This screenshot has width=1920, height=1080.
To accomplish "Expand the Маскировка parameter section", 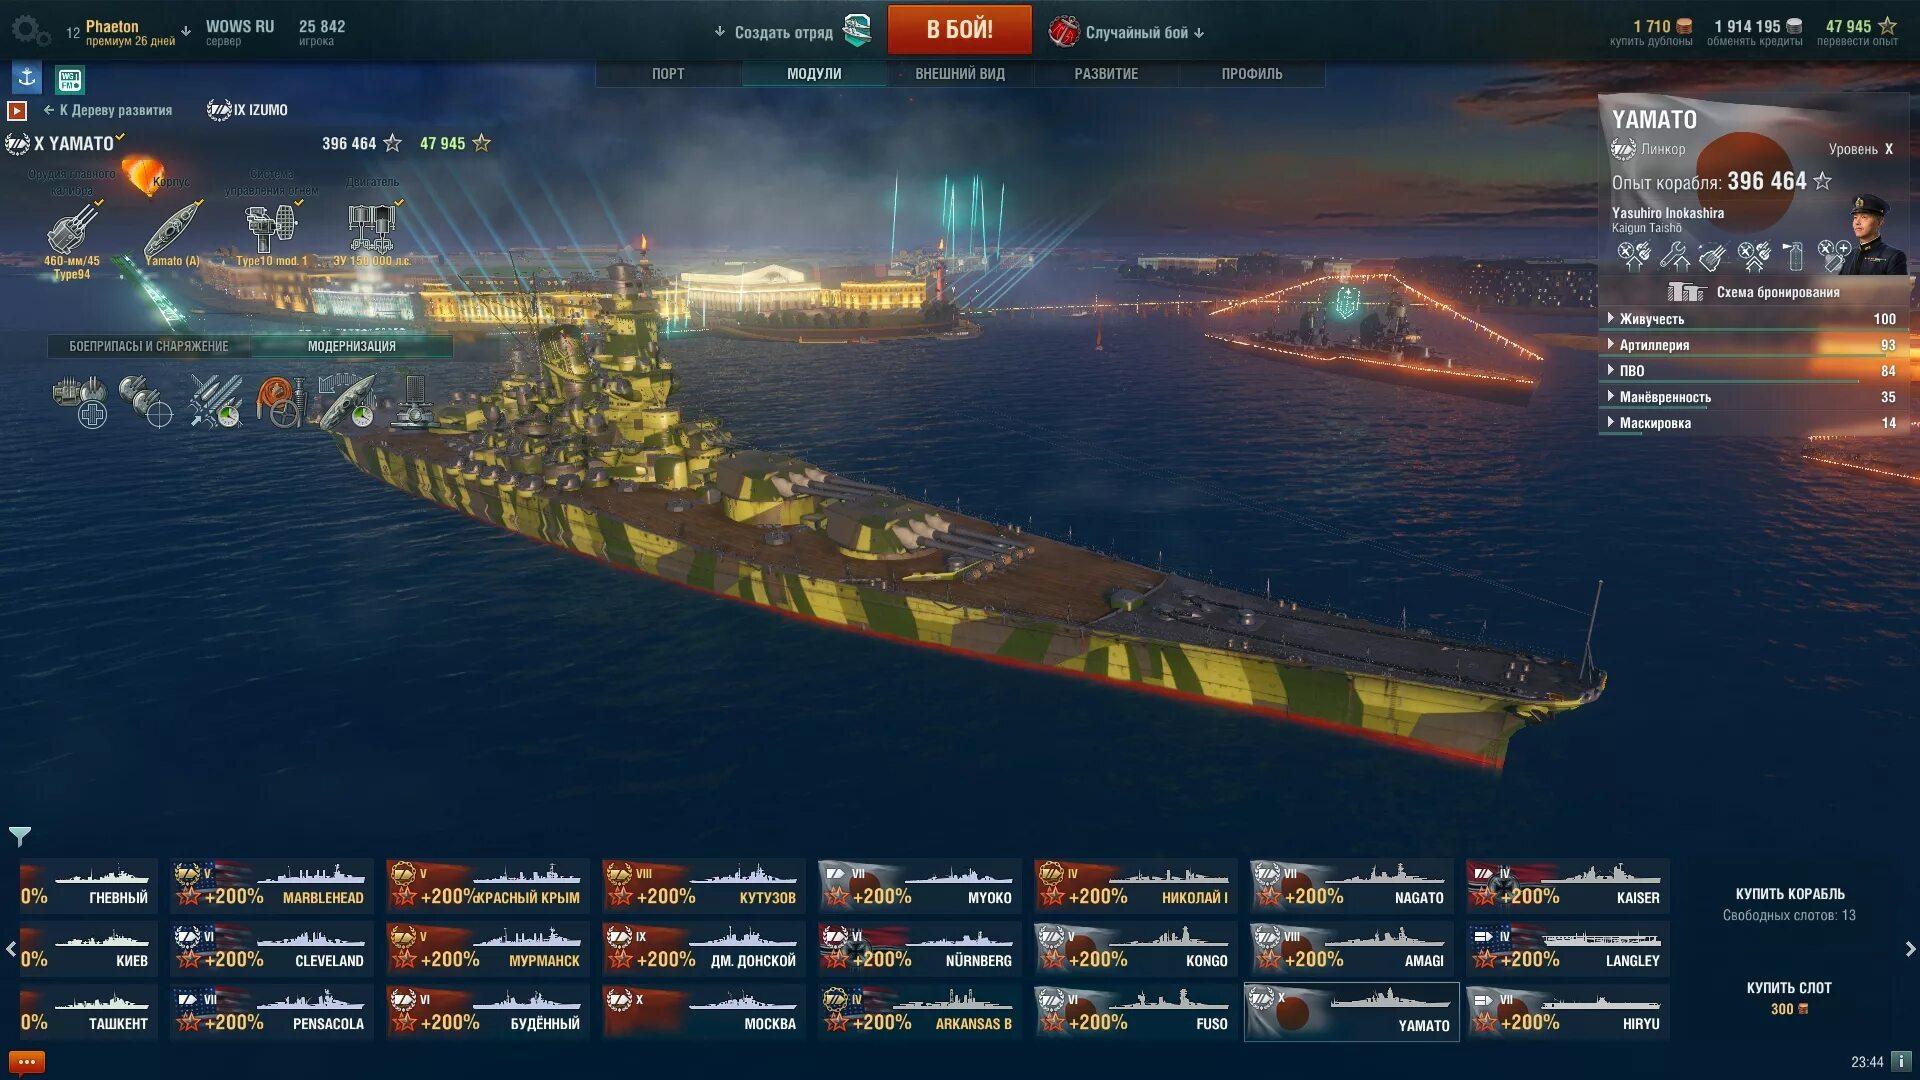I will (x=1753, y=423).
